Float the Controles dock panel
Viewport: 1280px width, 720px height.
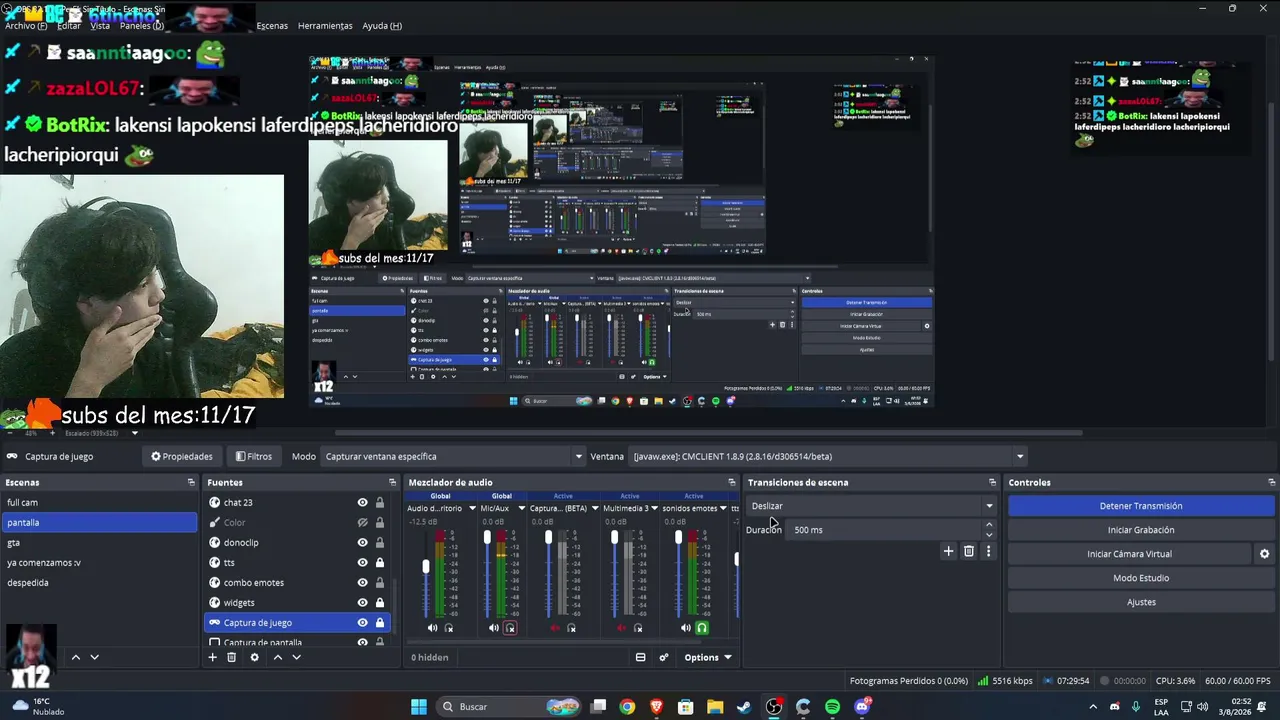pos(1271,482)
